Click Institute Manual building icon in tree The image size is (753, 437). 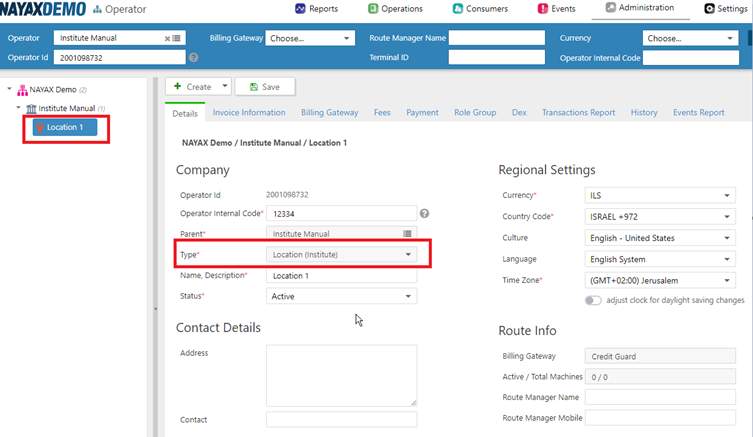point(31,109)
